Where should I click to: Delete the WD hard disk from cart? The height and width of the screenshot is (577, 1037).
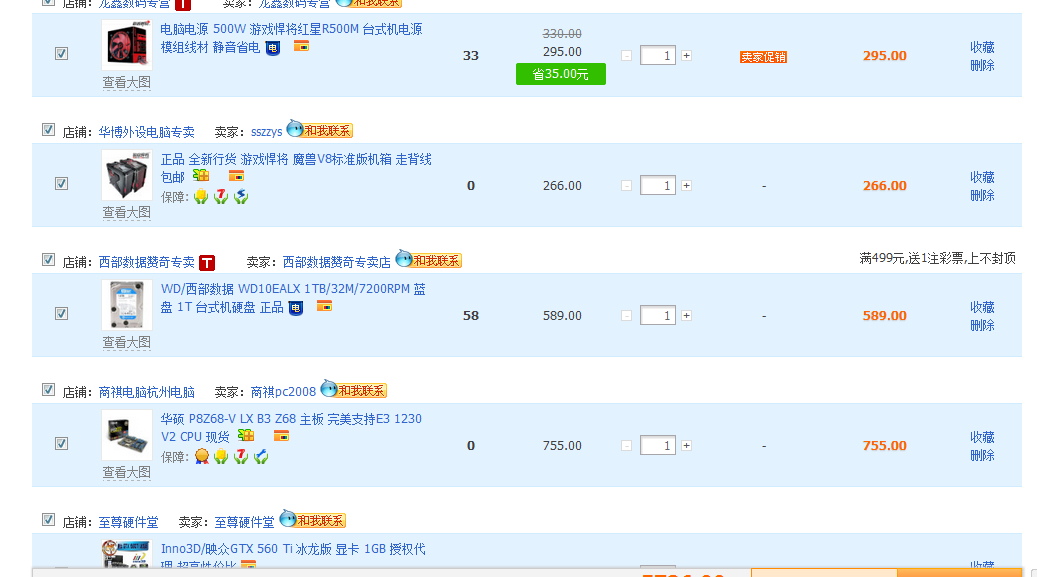click(982, 325)
